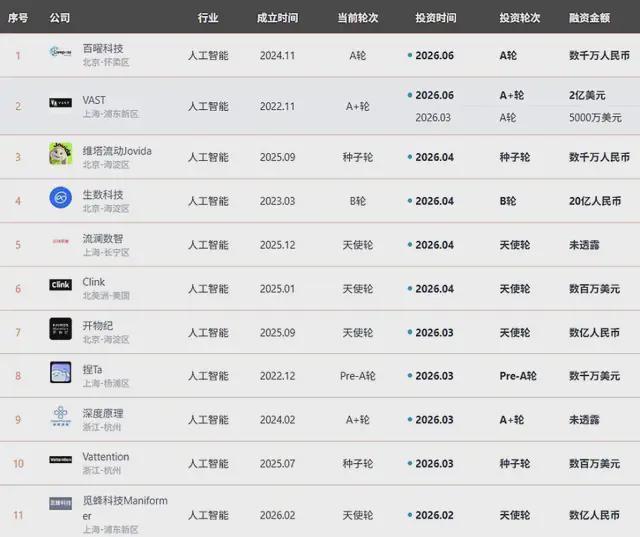The height and width of the screenshot is (537, 640).
Task: Click 开物纪's 2026.03 investment date
Action: click(x=434, y=333)
